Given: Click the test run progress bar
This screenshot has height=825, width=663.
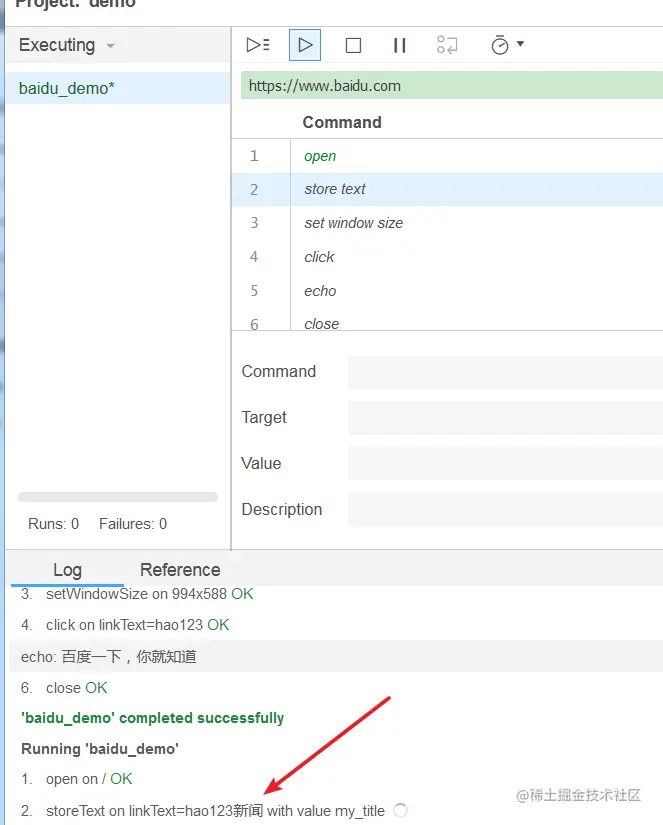Looking at the screenshot, I should [x=118, y=497].
